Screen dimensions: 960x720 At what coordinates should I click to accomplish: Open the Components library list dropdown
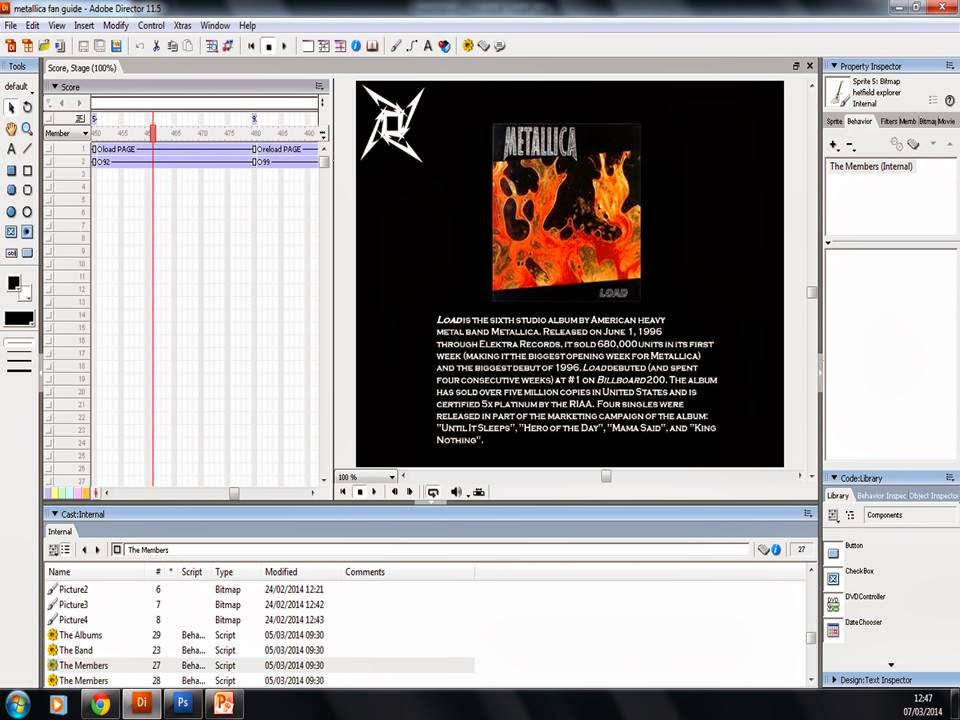[x=909, y=515]
